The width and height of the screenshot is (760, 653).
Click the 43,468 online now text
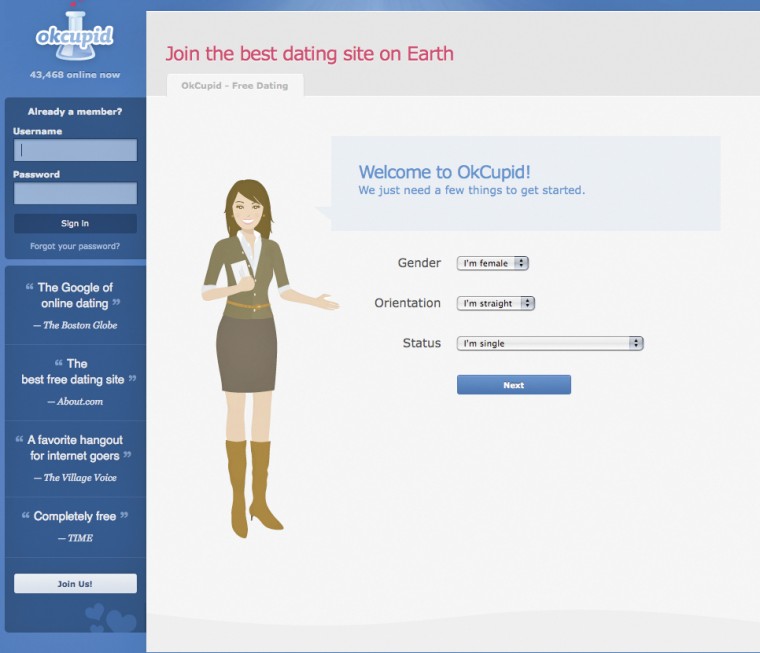[75, 75]
